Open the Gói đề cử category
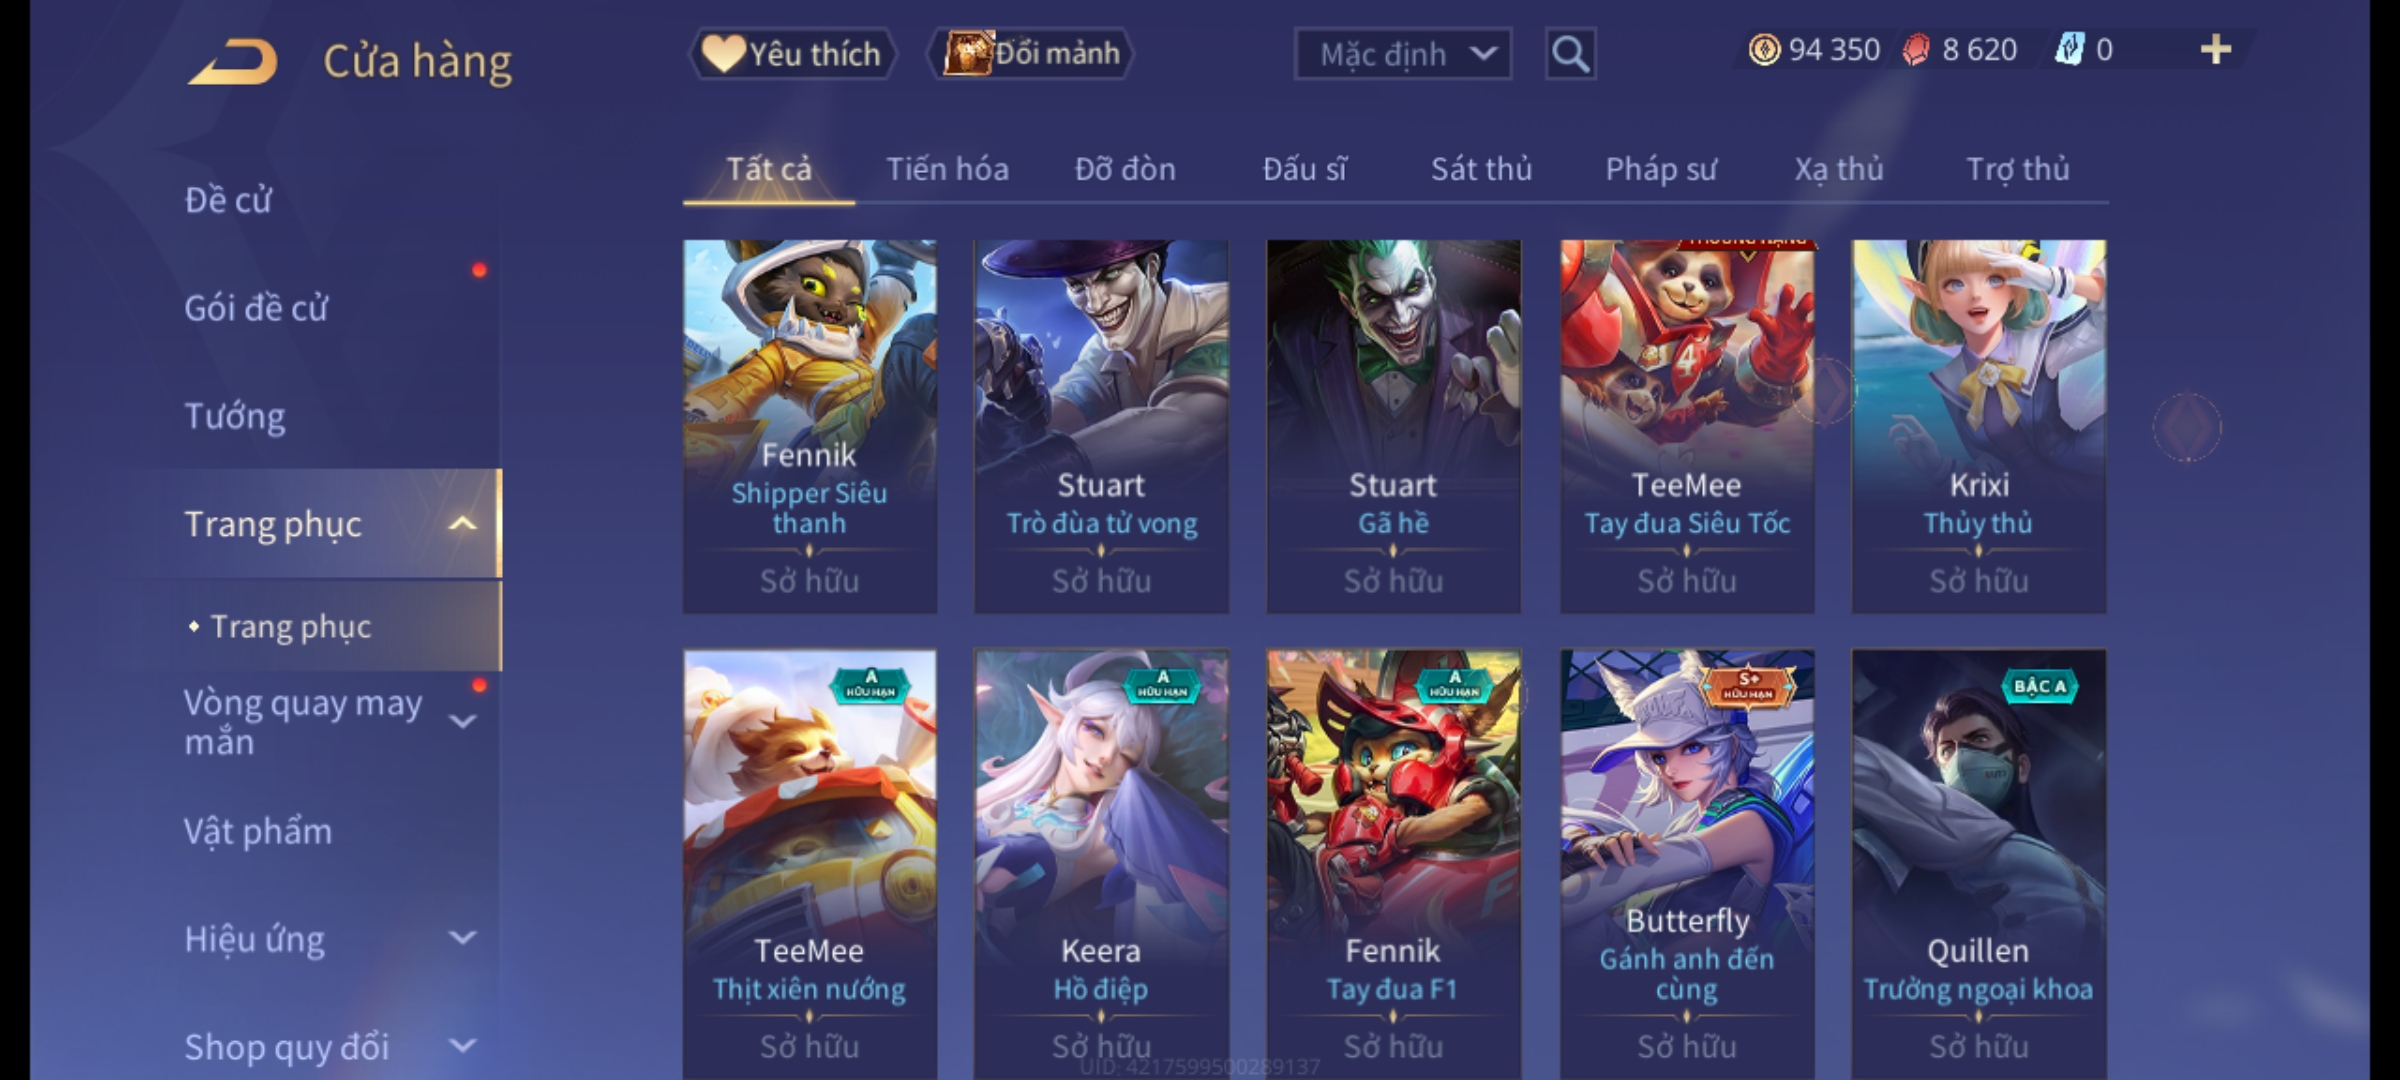 (x=256, y=308)
